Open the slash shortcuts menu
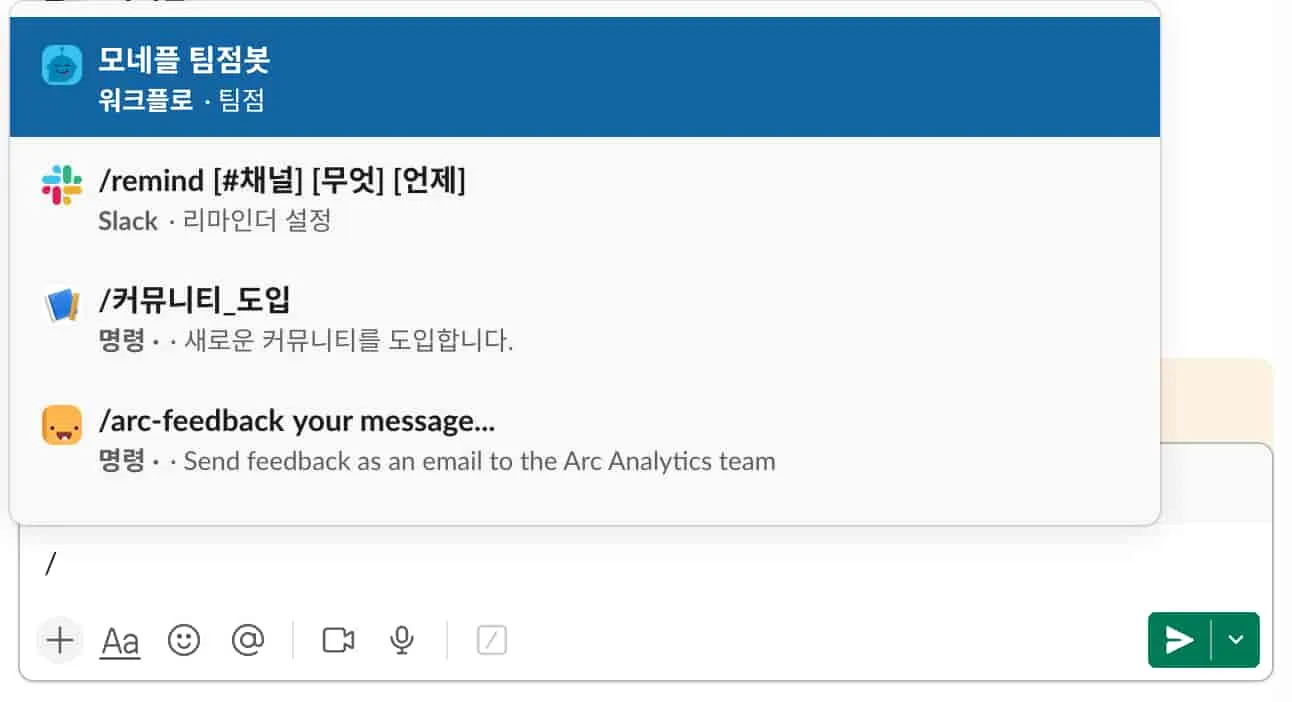Image resolution: width=1292 pixels, height=702 pixels. click(x=490, y=640)
